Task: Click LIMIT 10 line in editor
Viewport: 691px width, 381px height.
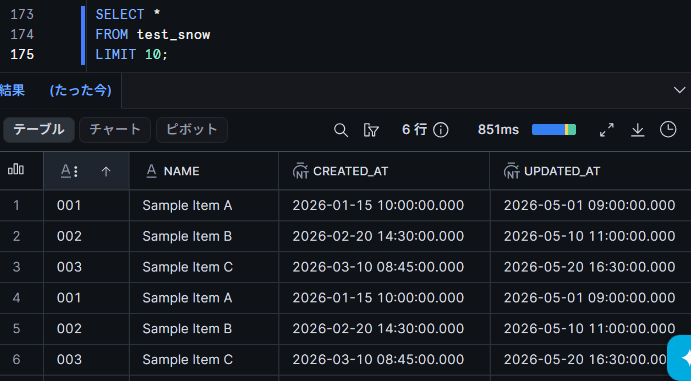Action: click(x=132, y=55)
